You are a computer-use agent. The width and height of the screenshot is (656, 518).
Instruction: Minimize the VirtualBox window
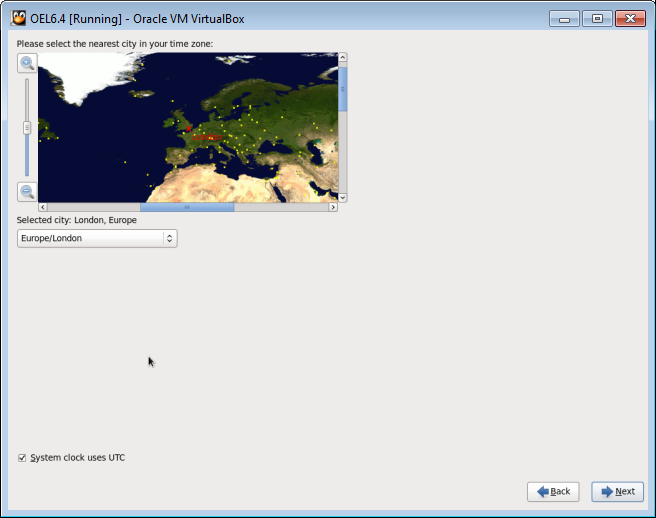pyautogui.click(x=564, y=19)
